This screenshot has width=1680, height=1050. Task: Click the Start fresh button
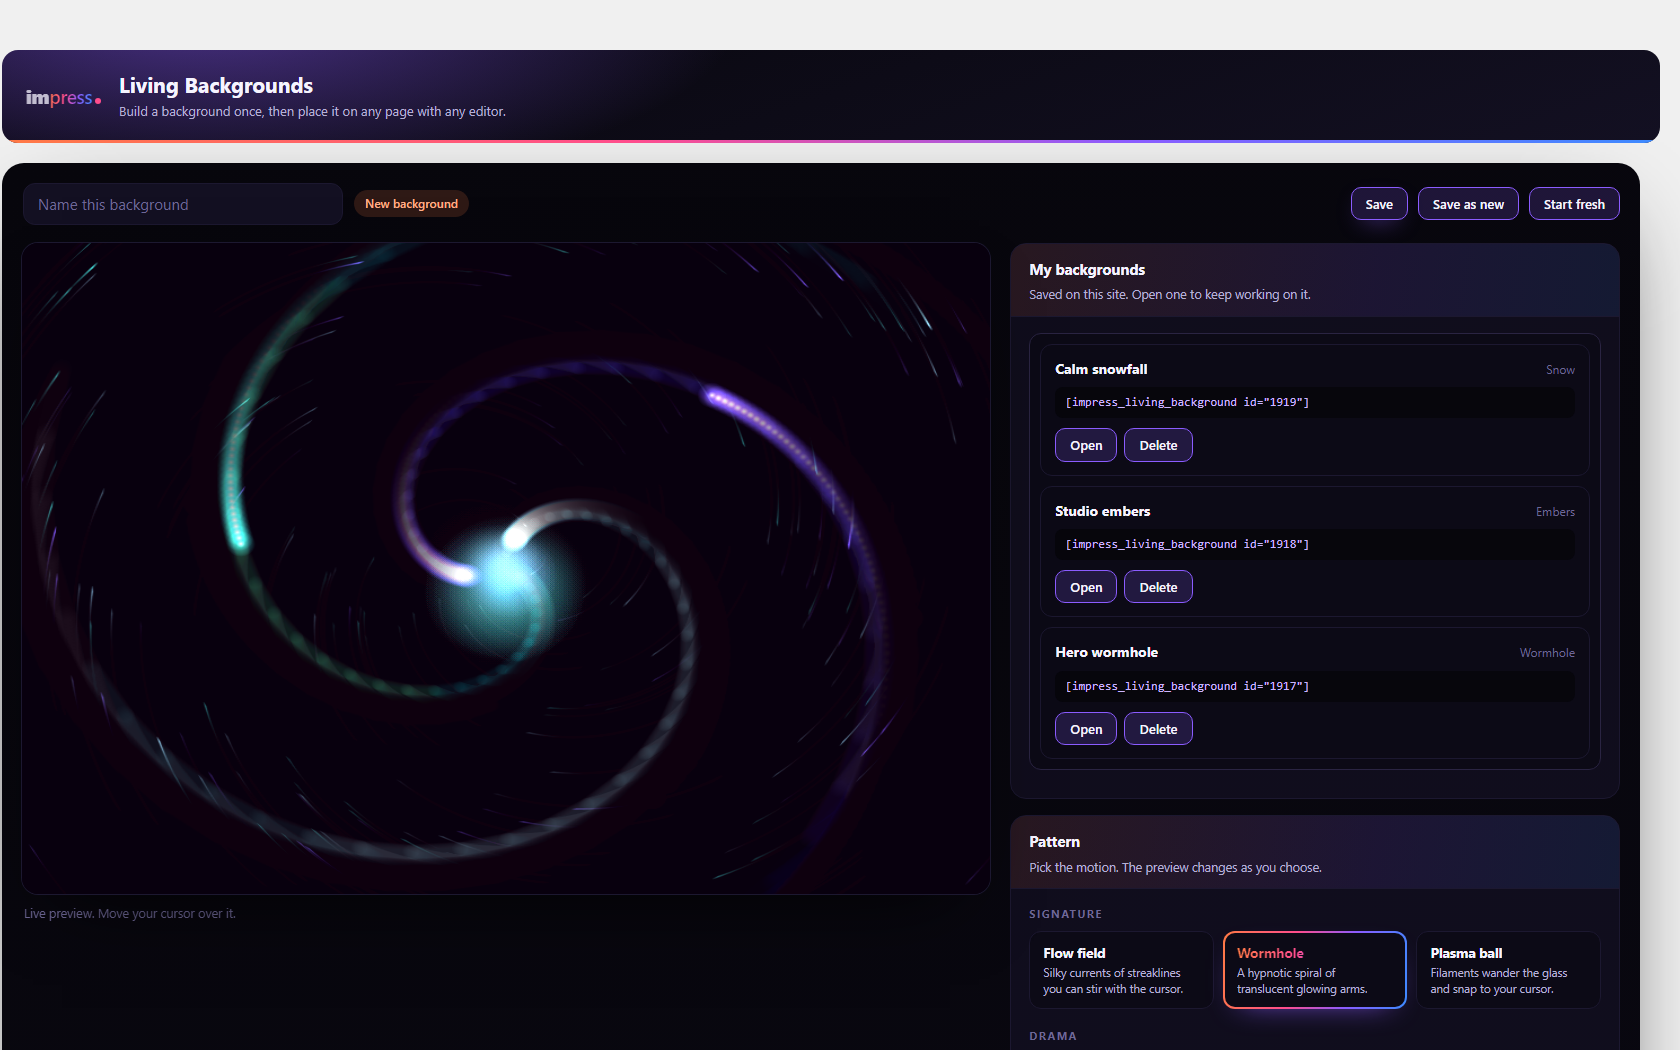[1574, 204]
